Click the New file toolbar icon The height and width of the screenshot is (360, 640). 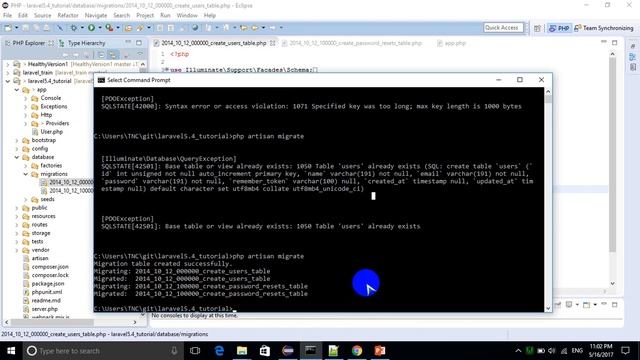pos(8,28)
